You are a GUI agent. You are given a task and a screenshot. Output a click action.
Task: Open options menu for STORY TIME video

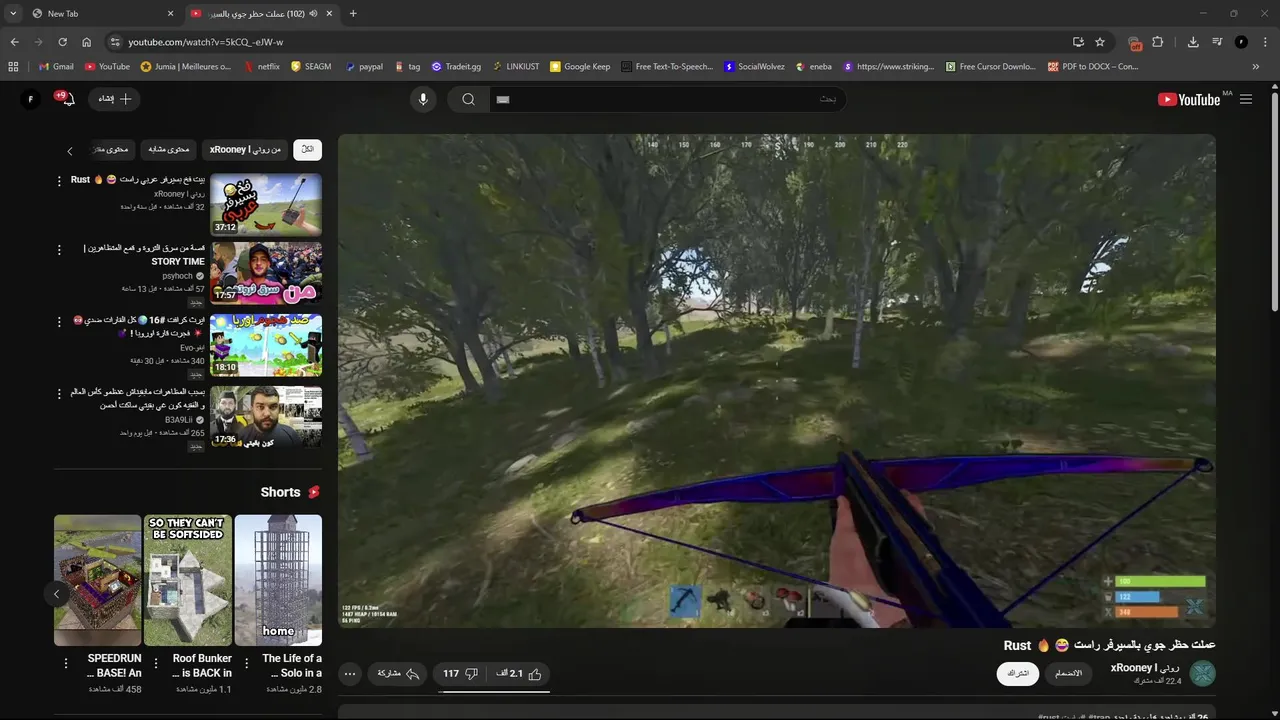click(59, 250)
